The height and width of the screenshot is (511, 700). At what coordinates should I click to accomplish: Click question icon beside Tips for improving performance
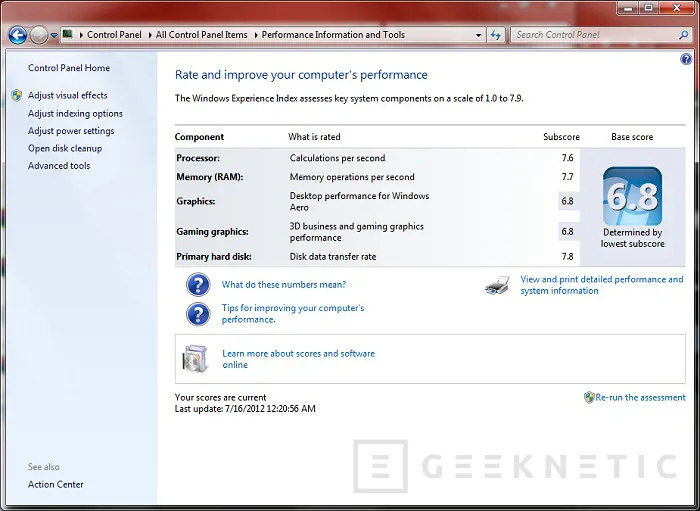tap(198, 314)
